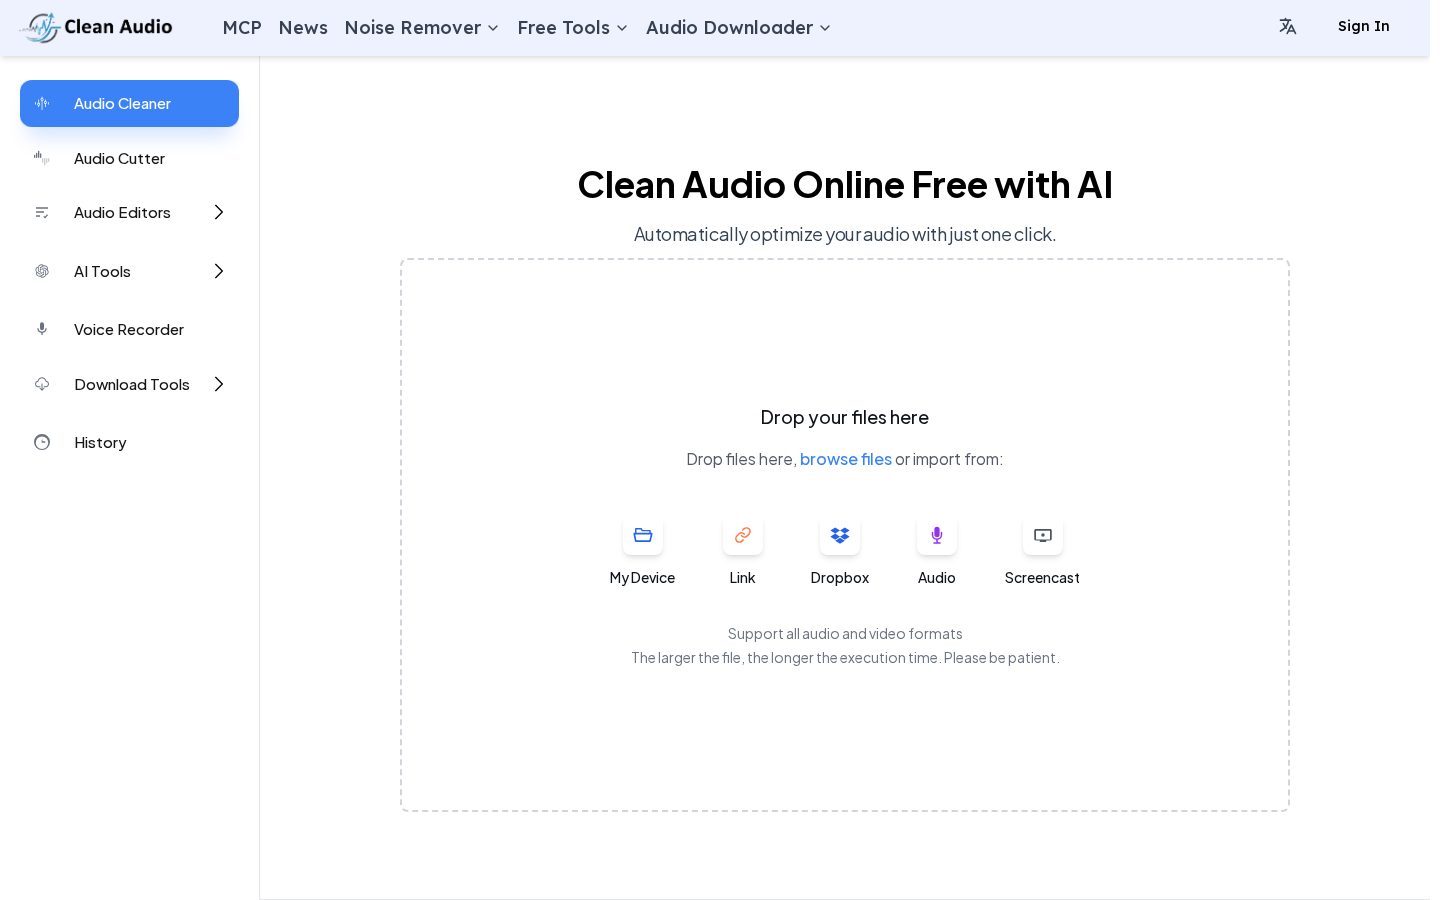Expand the Audio Editors submenu chevron

[219, 212]
